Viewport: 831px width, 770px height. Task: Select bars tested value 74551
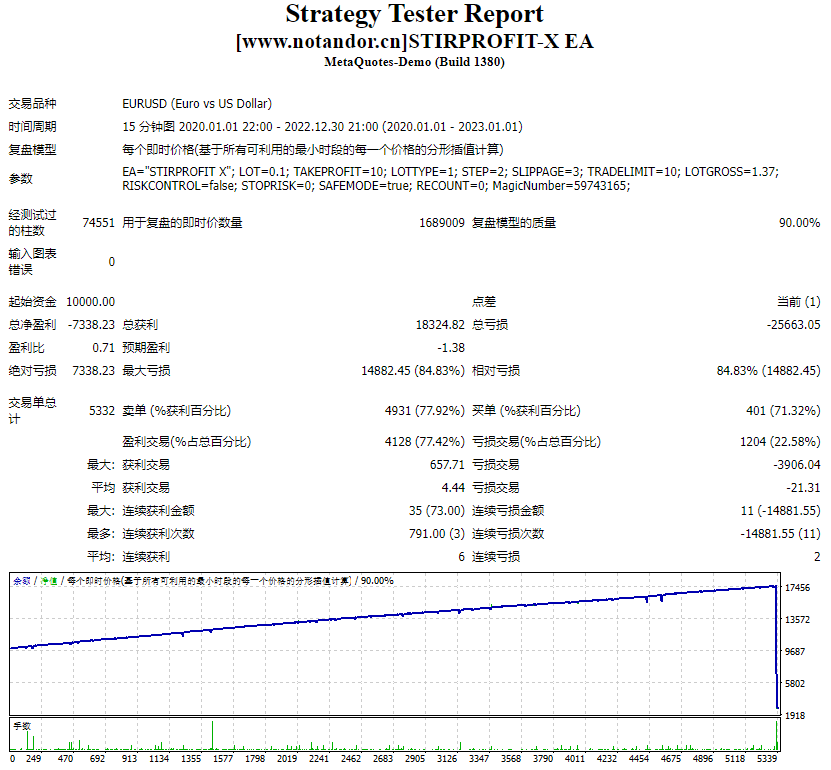(x=99, y=223)
